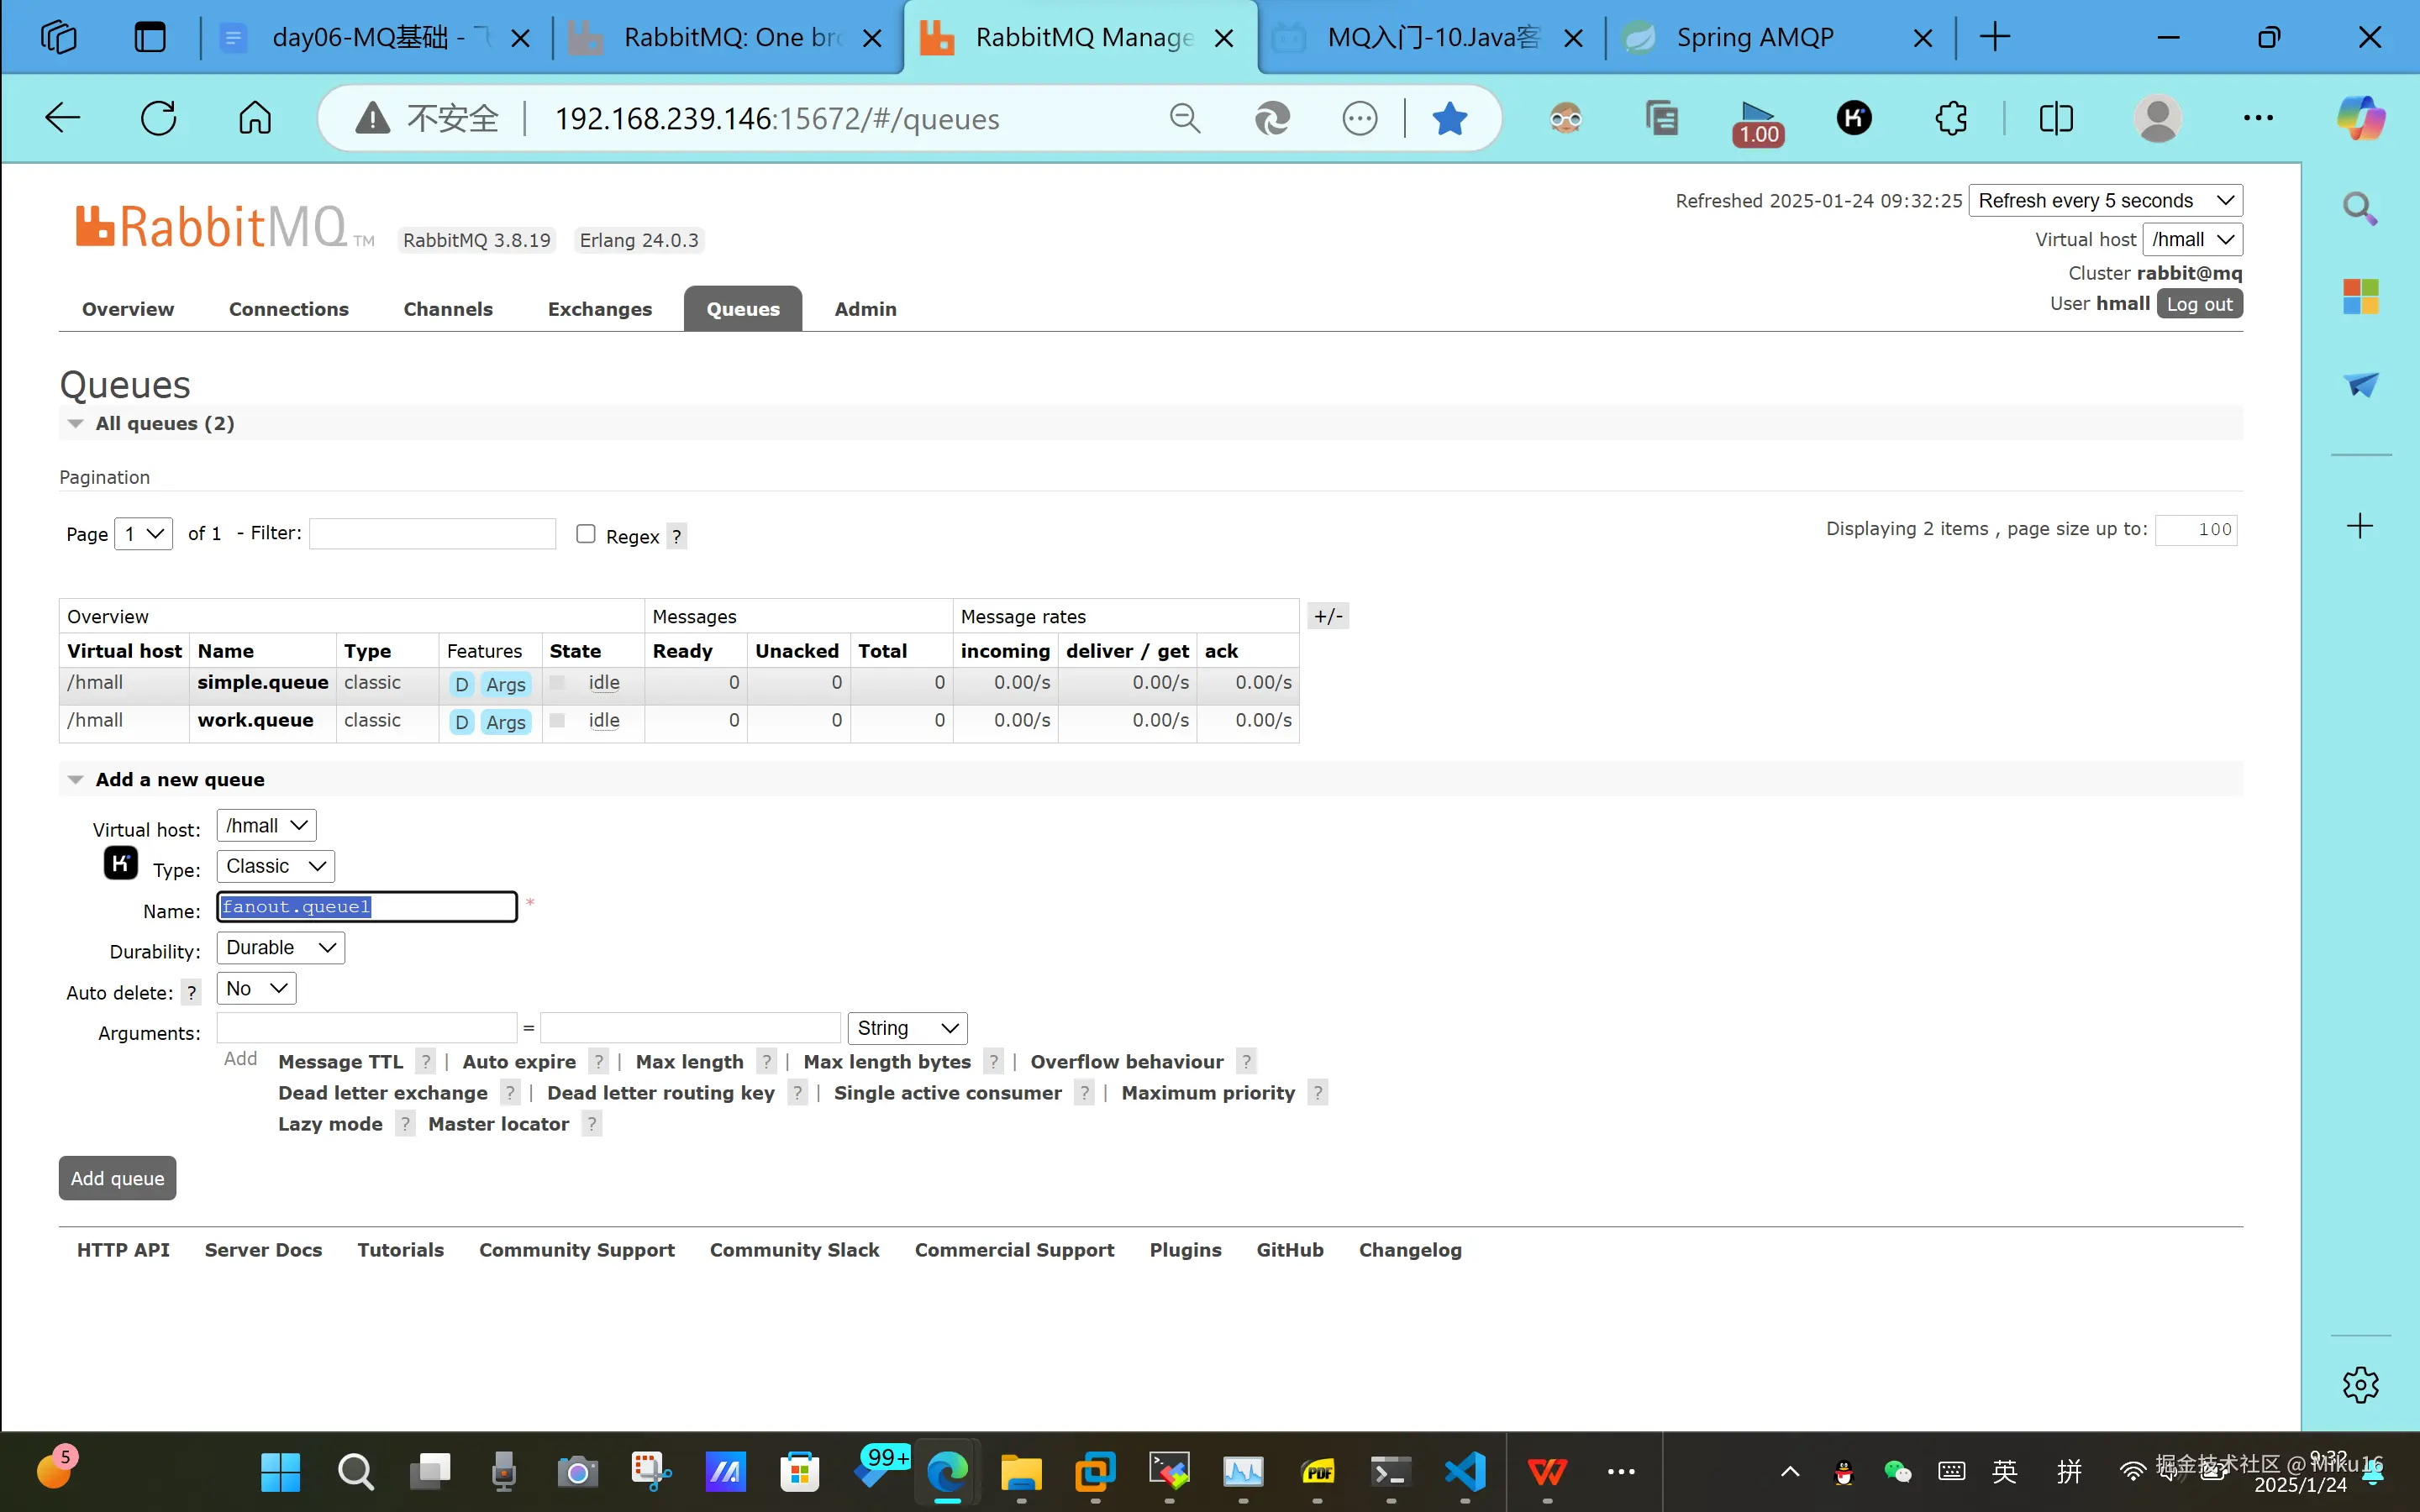The height and width of the screenshot is (1512, 2420).
Task: Enable the Regex checkbox
Action: (x=586, y=534)
